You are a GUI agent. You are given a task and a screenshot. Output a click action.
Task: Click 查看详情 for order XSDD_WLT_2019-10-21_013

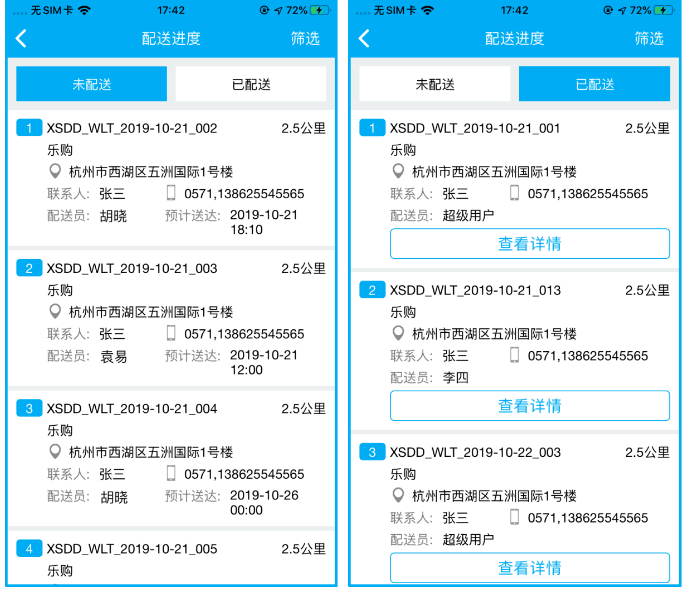pyautogui.click(x=530, y=406)
